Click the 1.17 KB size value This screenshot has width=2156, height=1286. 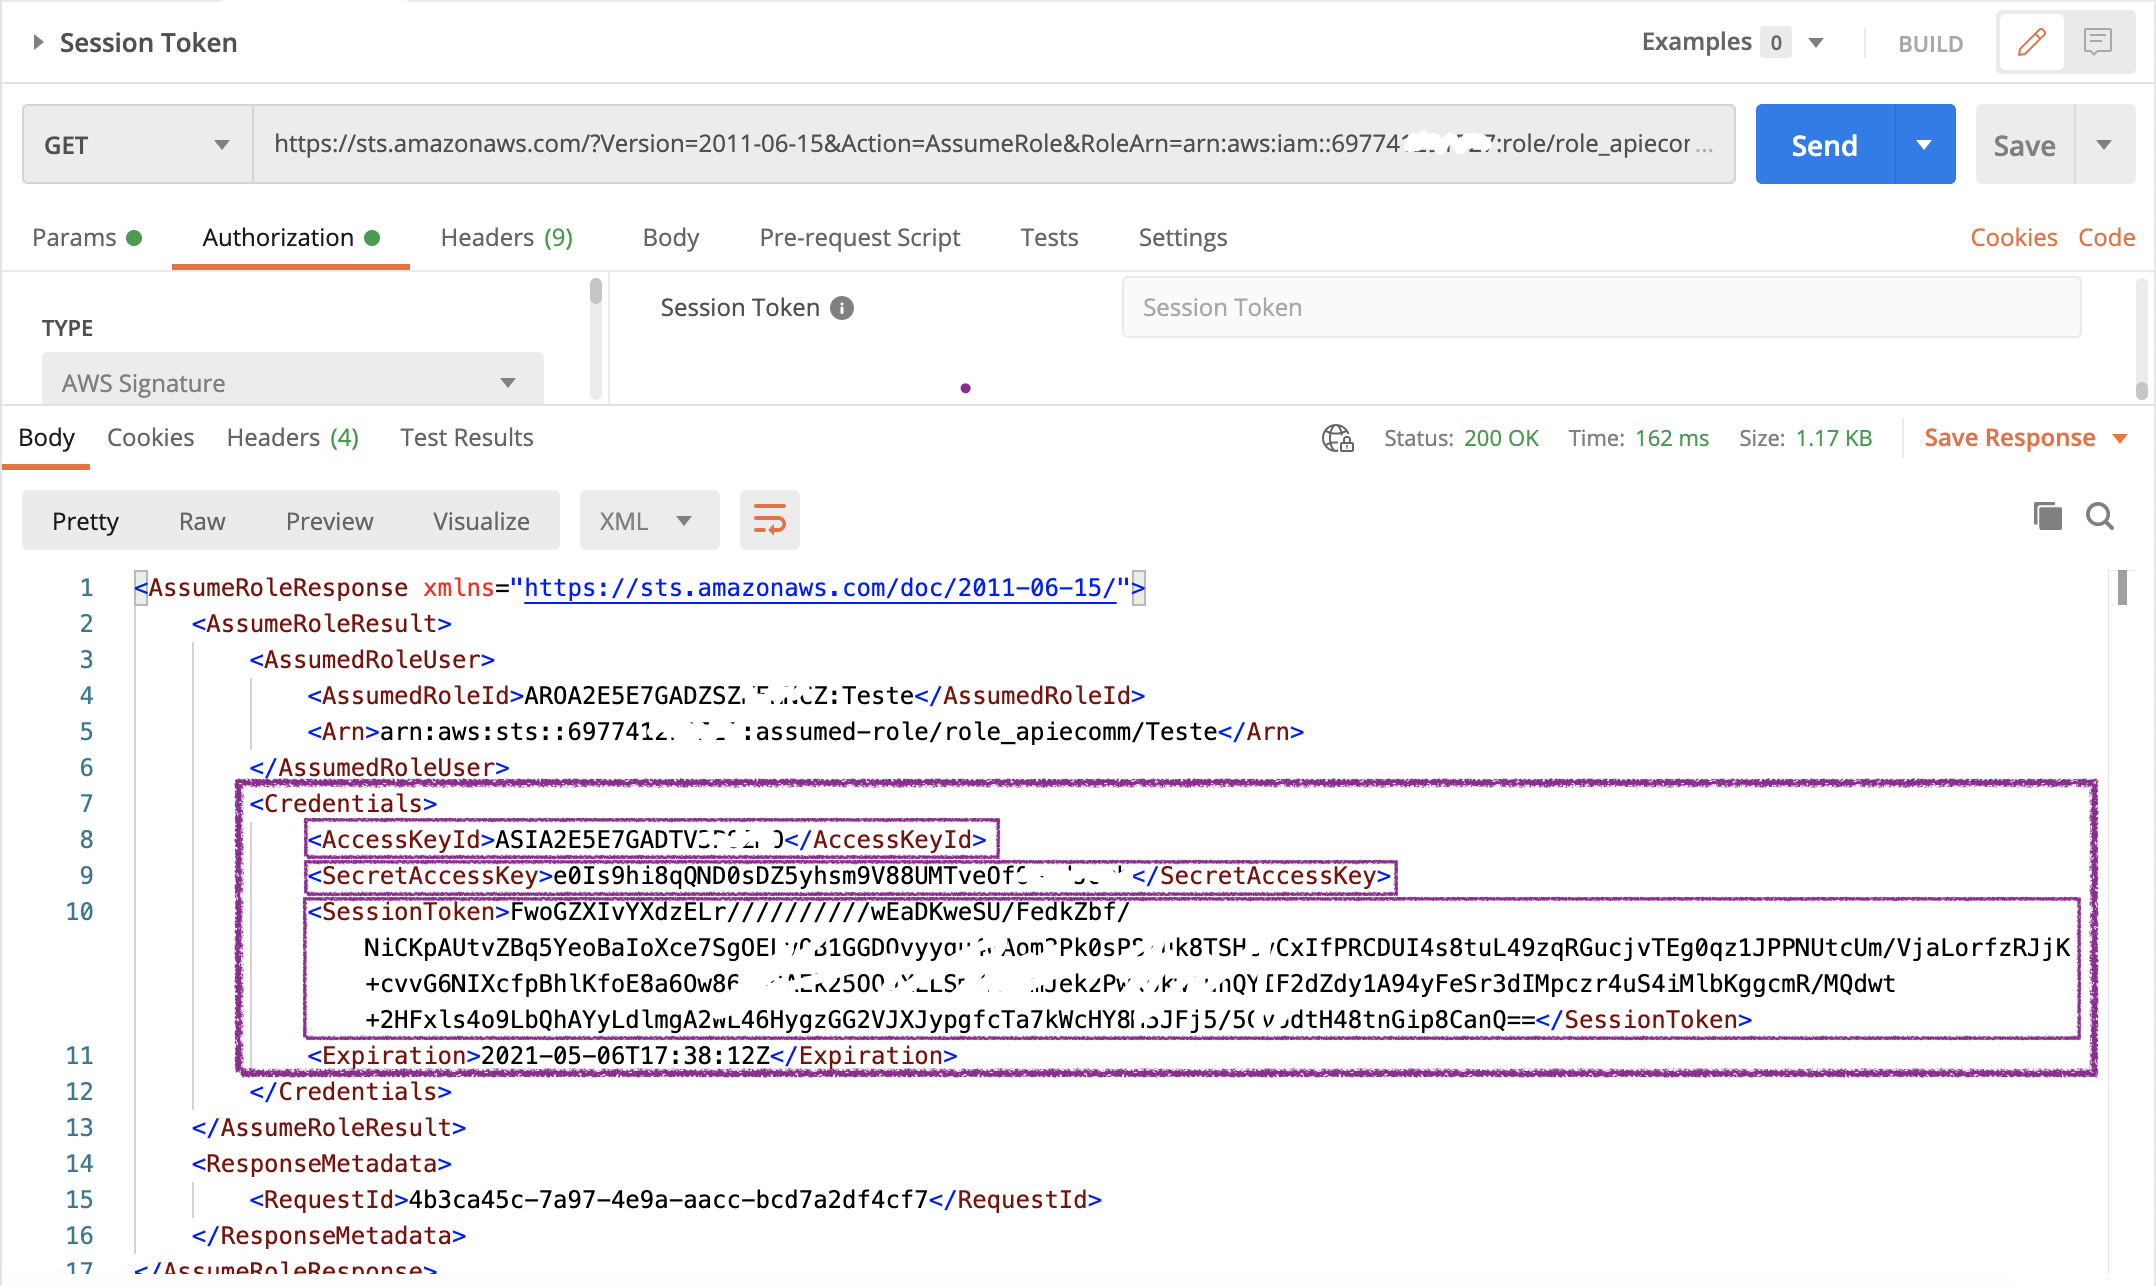click(x=1834, y=438)
